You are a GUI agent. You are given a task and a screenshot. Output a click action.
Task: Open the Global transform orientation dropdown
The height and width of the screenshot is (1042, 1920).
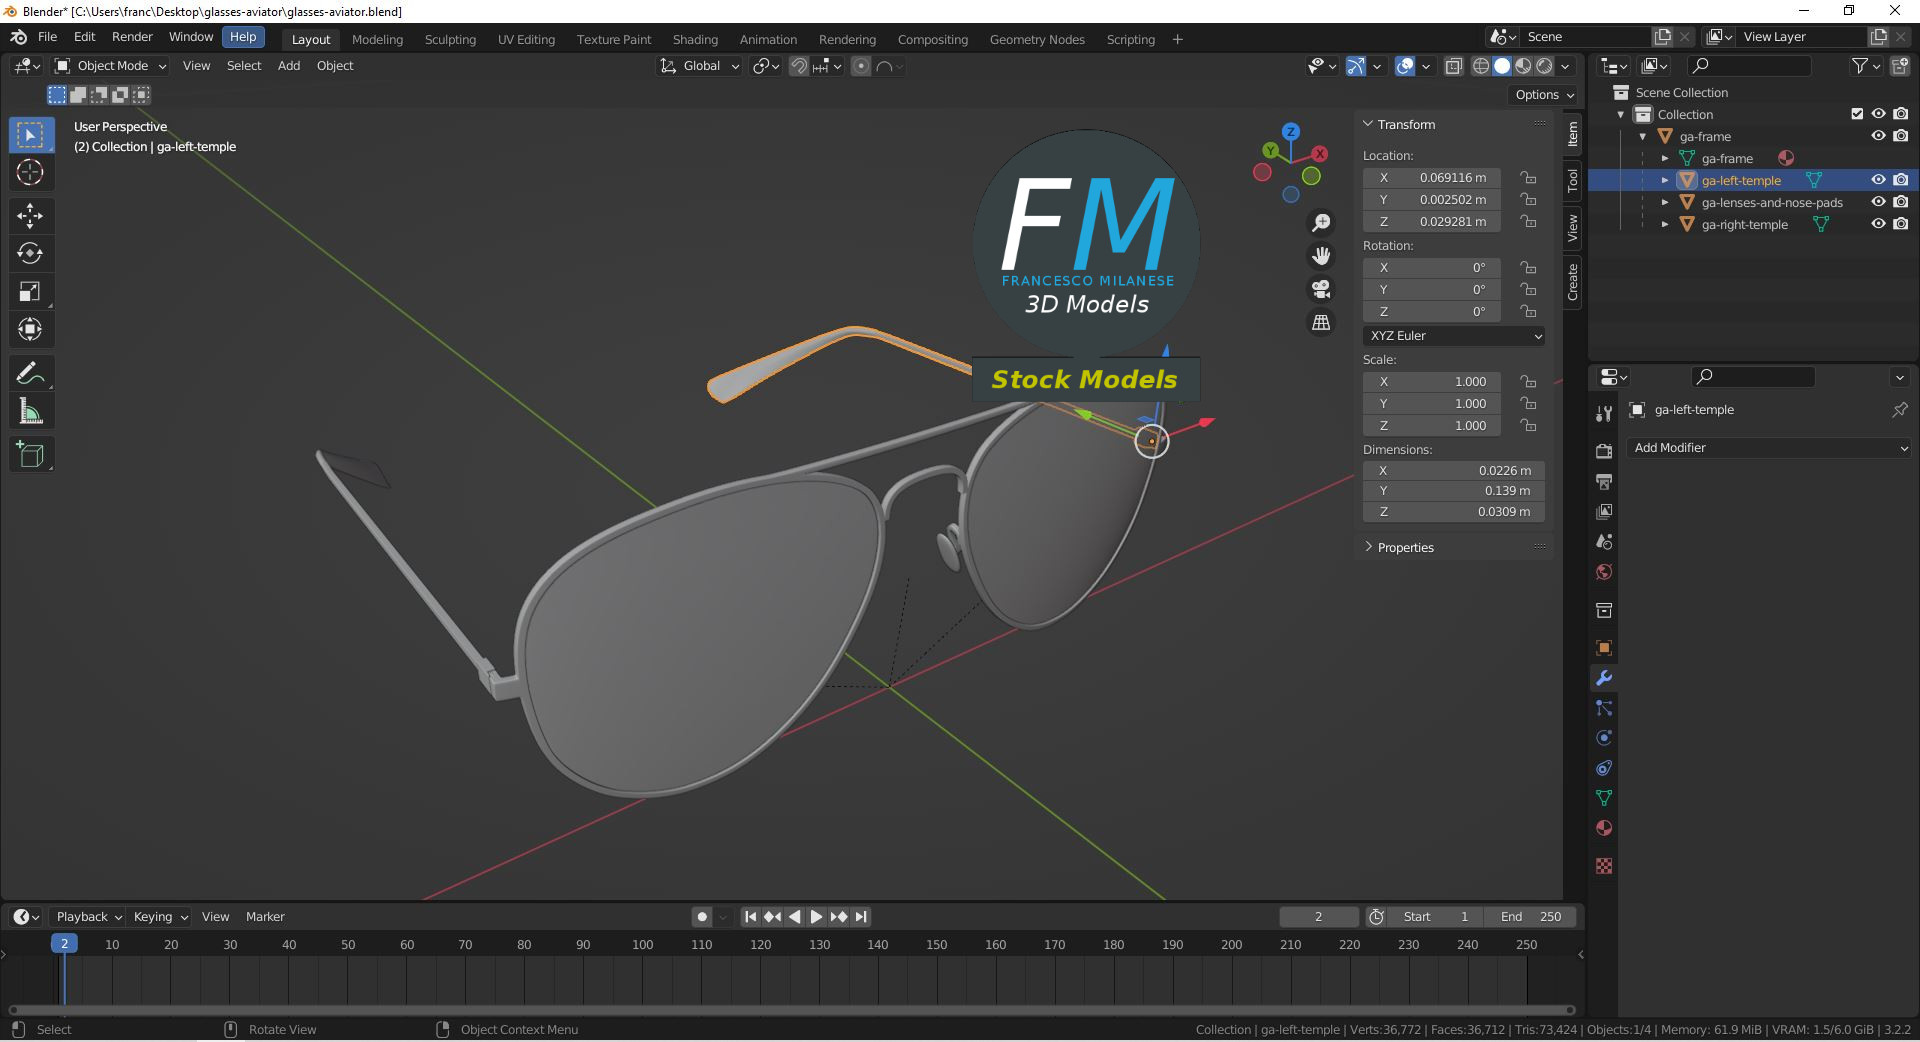pyautogui.click(x=699, y=66)
